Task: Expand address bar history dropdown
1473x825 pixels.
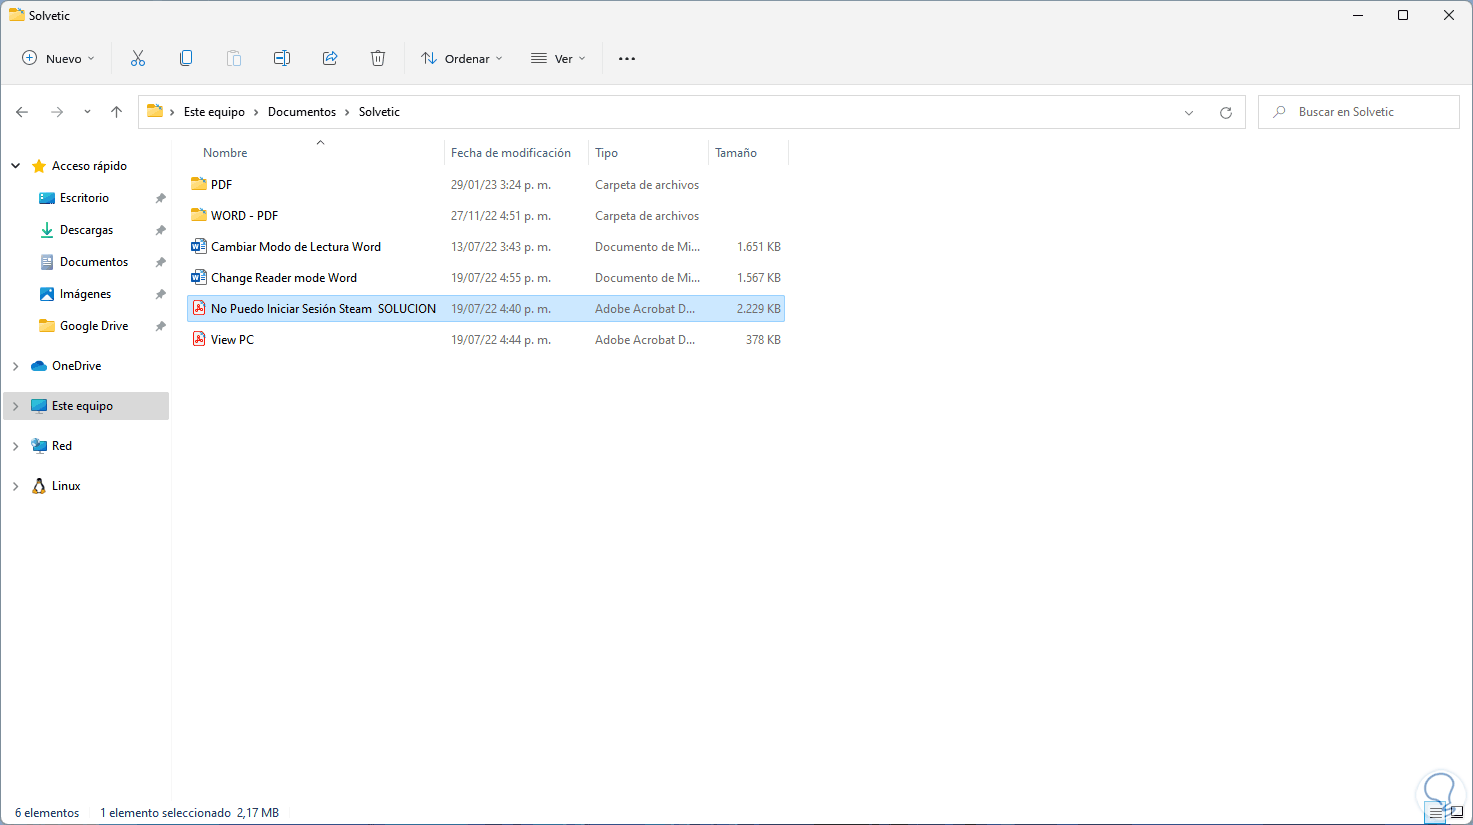Action: point(1189,112)
